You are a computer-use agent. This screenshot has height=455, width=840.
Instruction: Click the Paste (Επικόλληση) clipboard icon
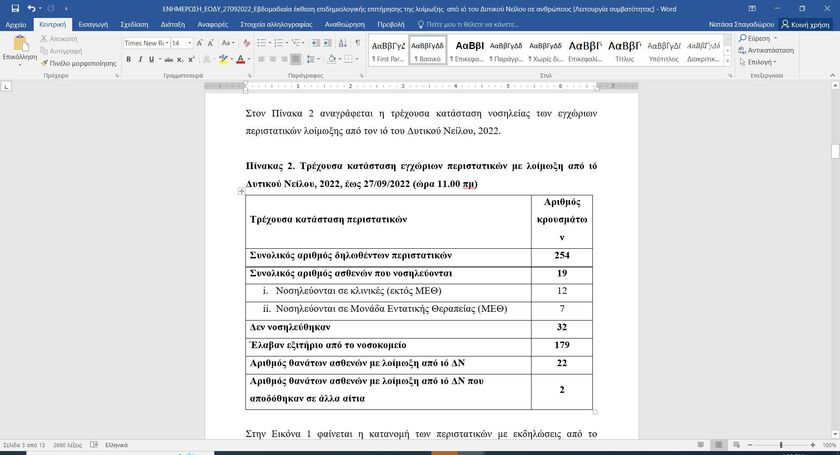pyautogui.click(x=19, y=44)
